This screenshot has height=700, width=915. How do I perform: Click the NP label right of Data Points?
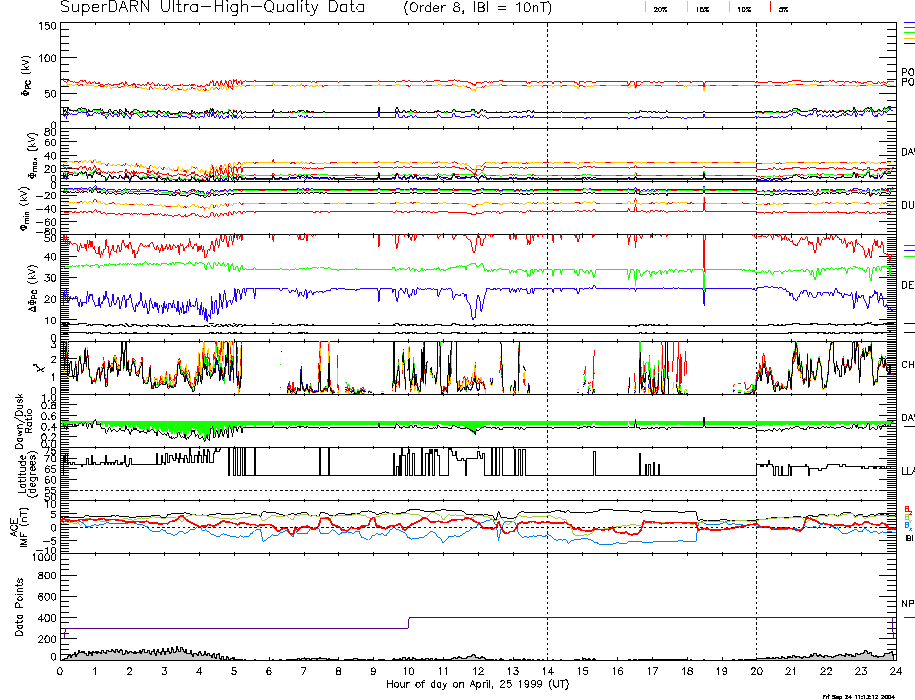(x=907, y=605)
